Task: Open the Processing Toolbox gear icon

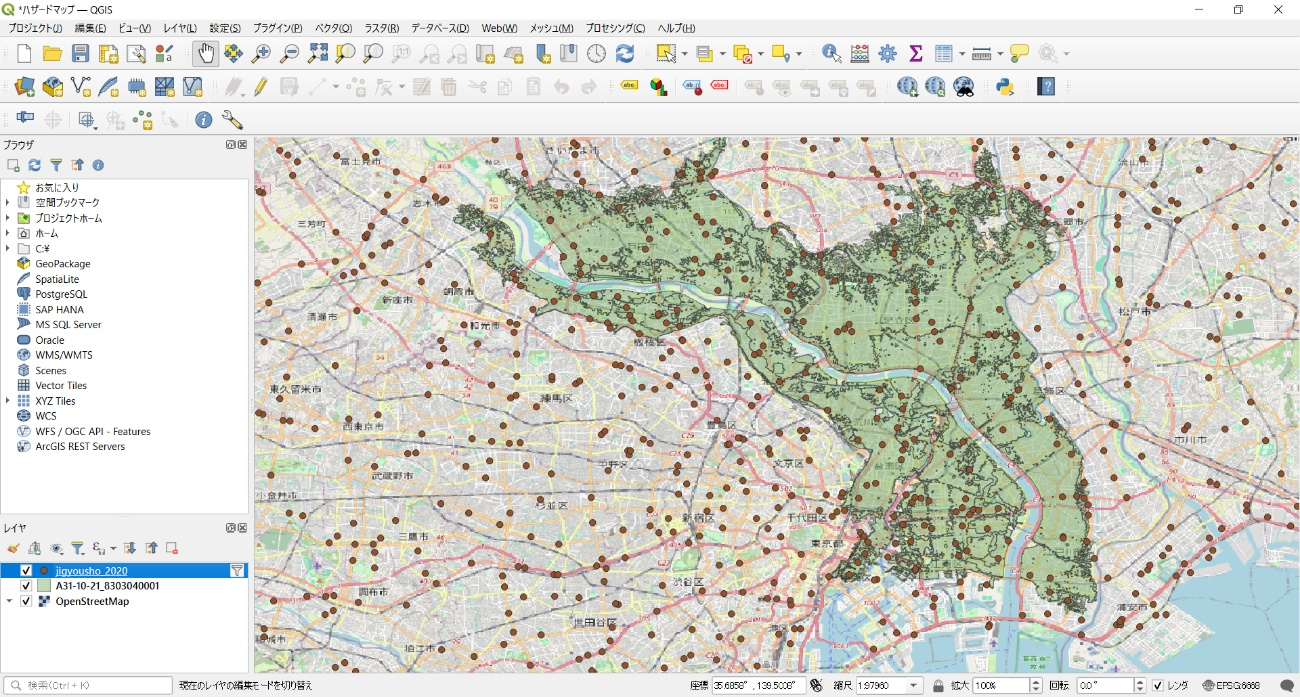Action: click(887, 54)
